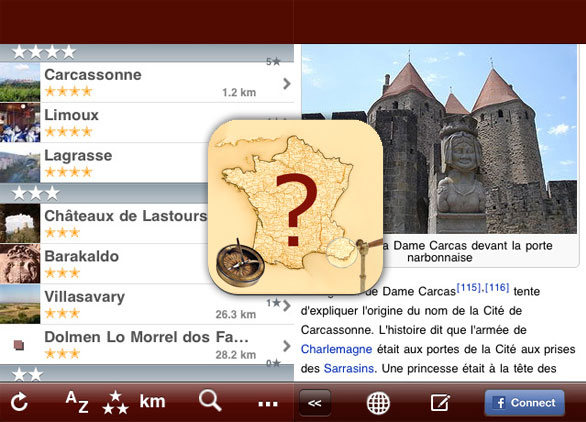Viewport: 586px width, 422px height.
Task: Open Dolmen Lo Morrel dos Fa... entry
Action: (147, 345)
